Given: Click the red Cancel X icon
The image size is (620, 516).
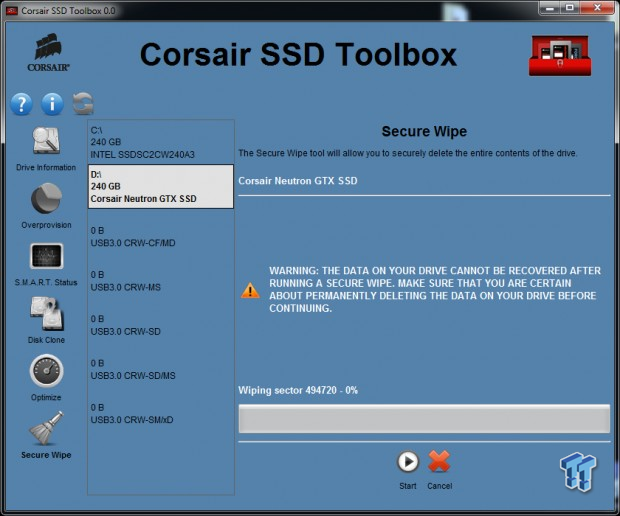Looking at the screenshot, I should (x=439, y=461).
